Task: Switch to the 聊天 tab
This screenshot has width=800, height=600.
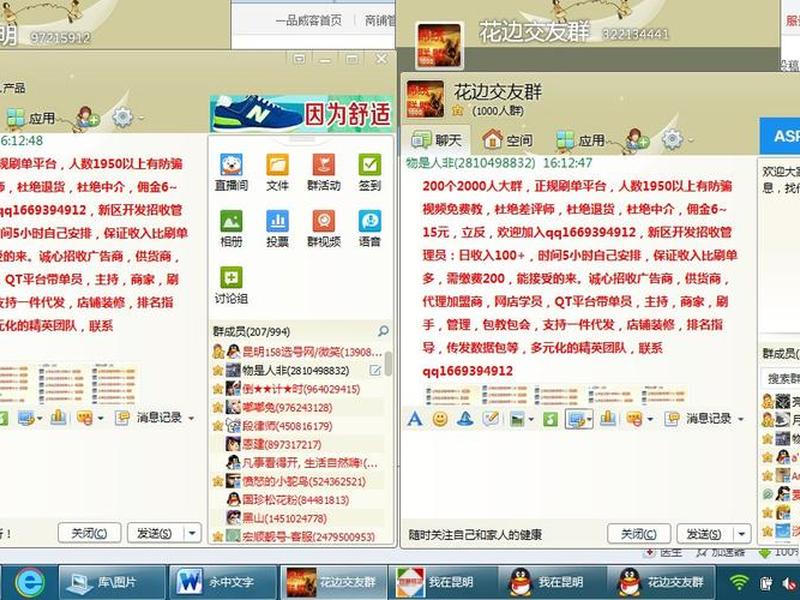Action: 436,140
